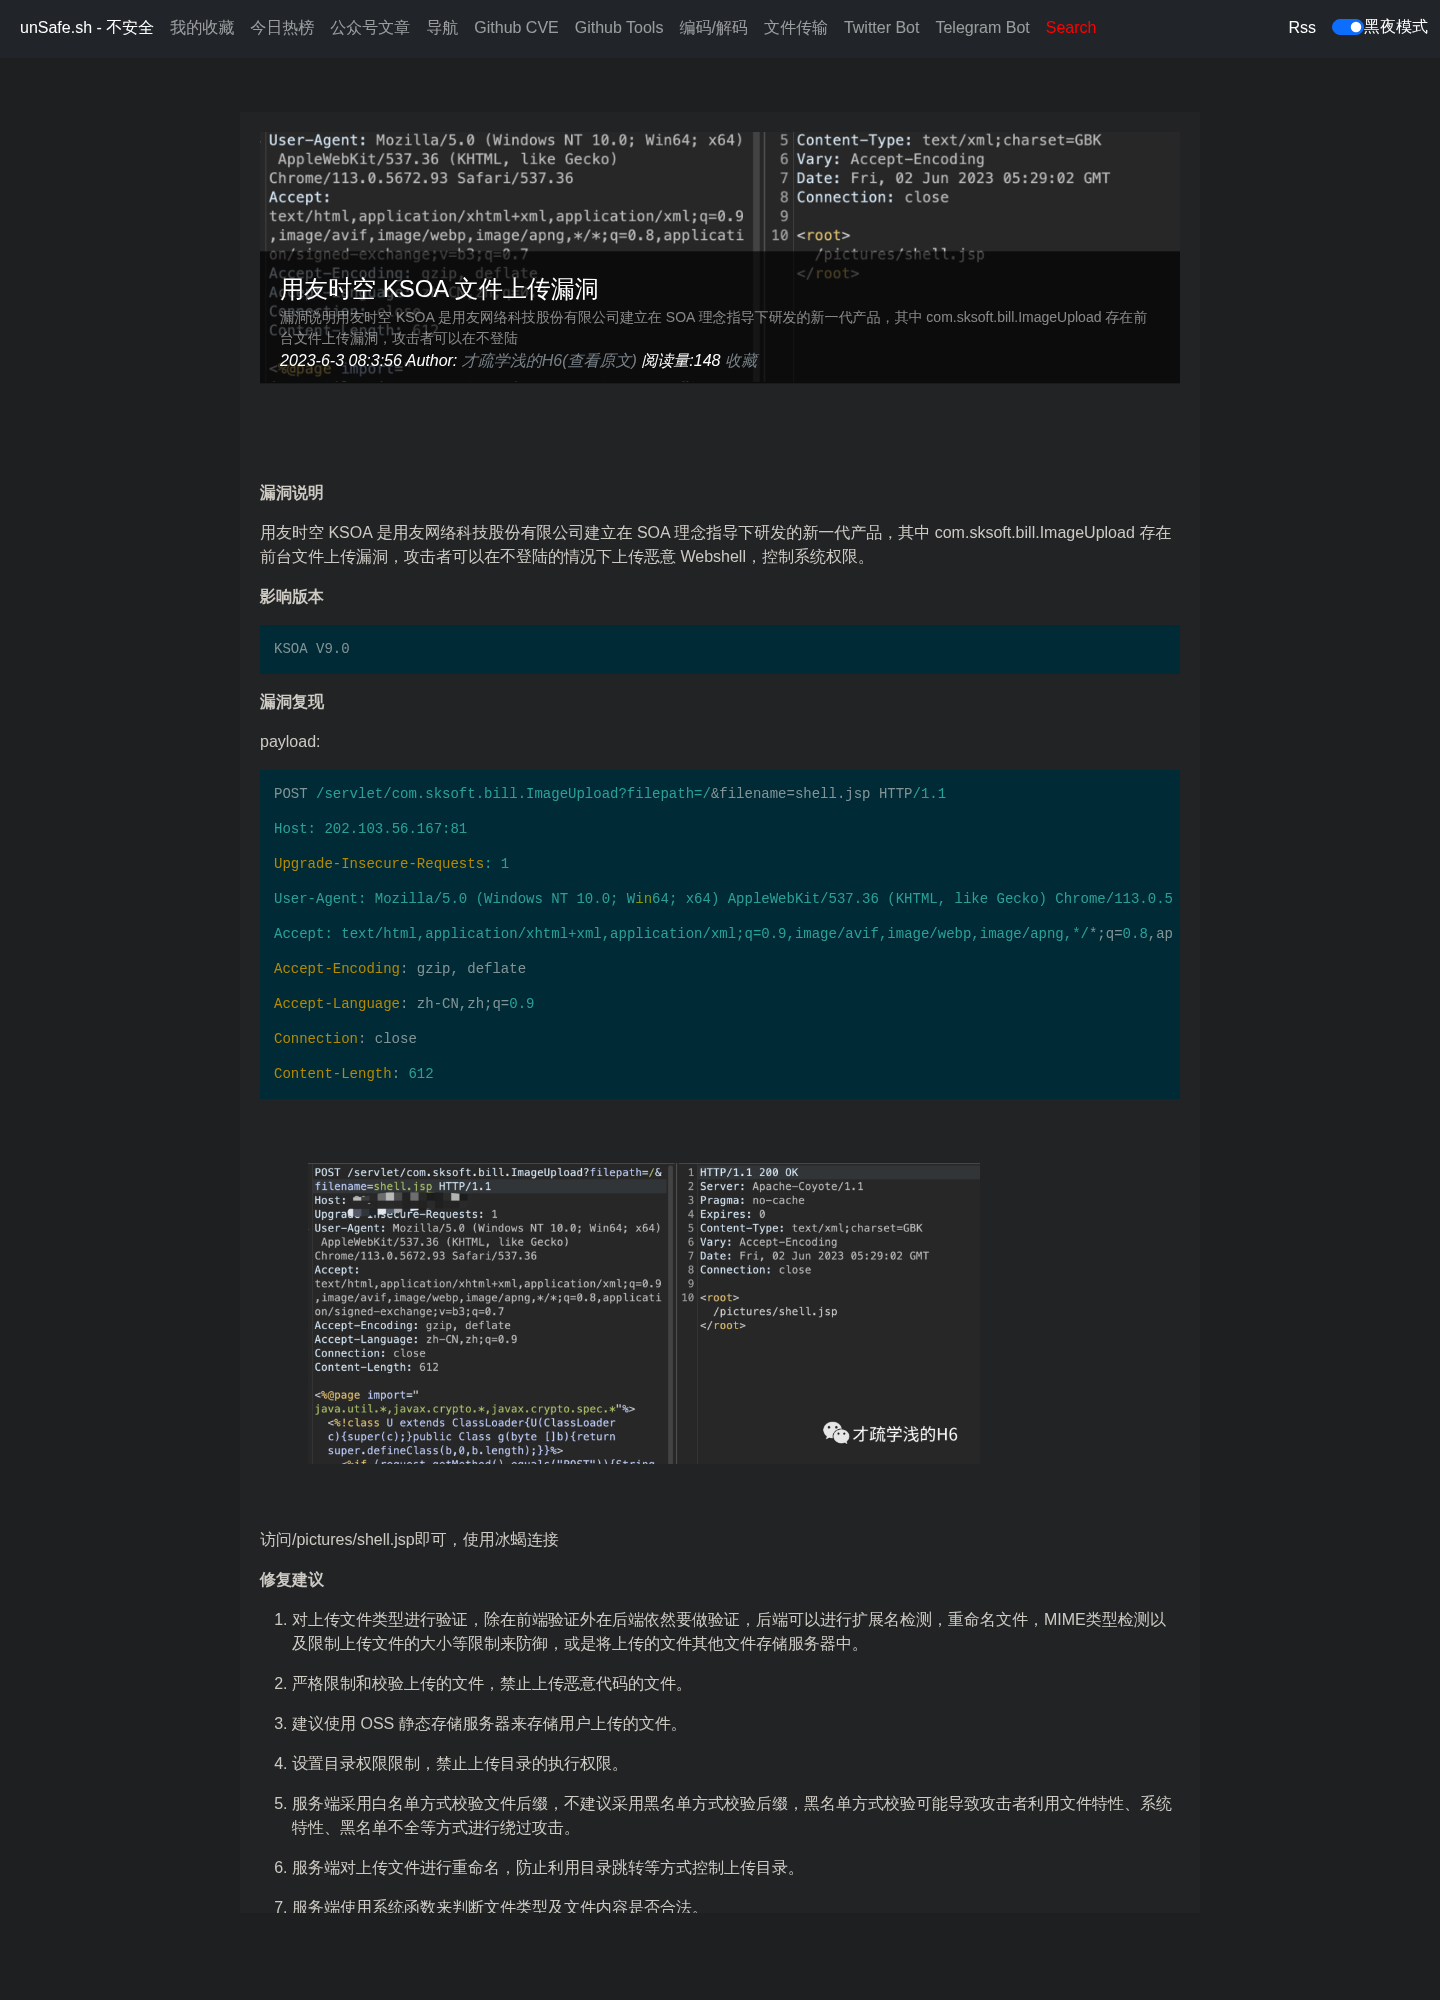Open 文件传输 page
Image resolution: width=1440 pixels, height=2000 pixels.
click(796, 28)
